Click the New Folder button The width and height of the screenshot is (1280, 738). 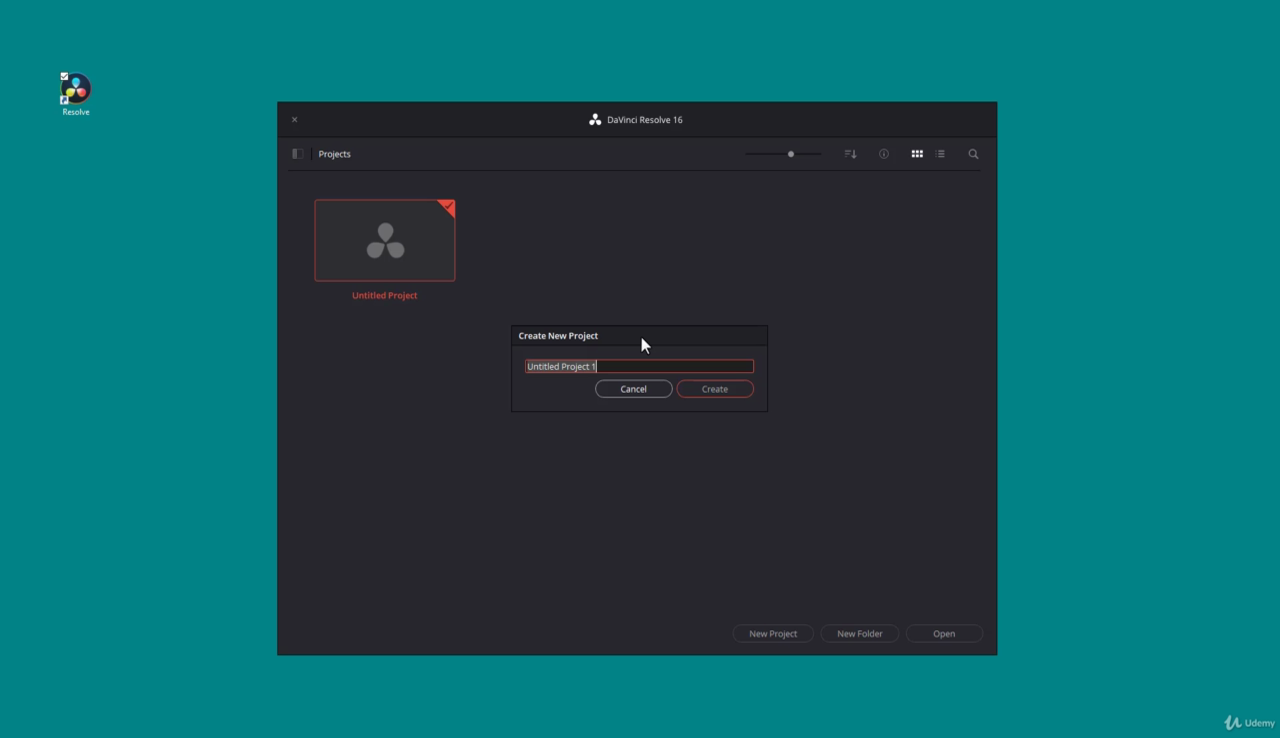click(860, 633)
